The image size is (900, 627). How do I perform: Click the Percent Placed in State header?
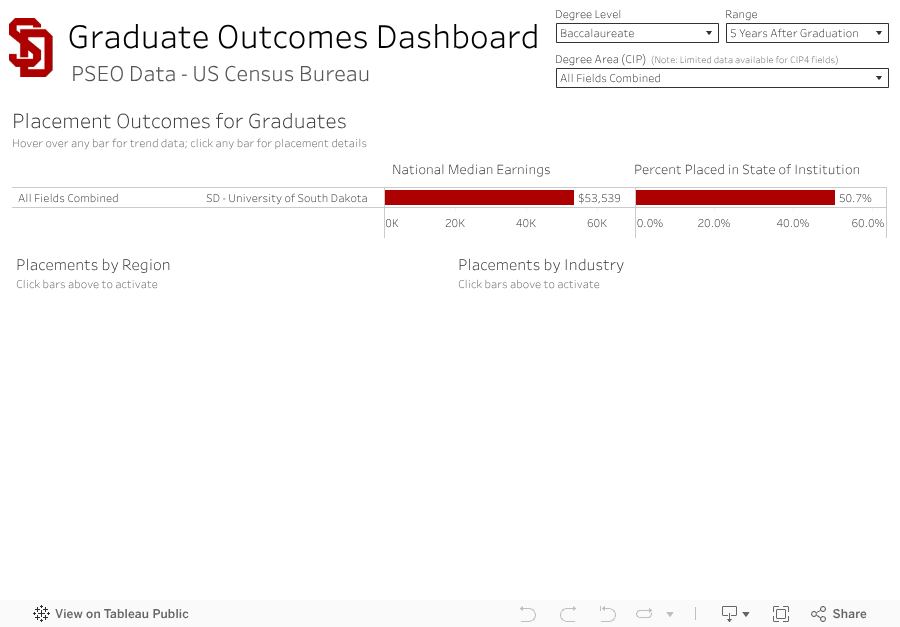747,170
